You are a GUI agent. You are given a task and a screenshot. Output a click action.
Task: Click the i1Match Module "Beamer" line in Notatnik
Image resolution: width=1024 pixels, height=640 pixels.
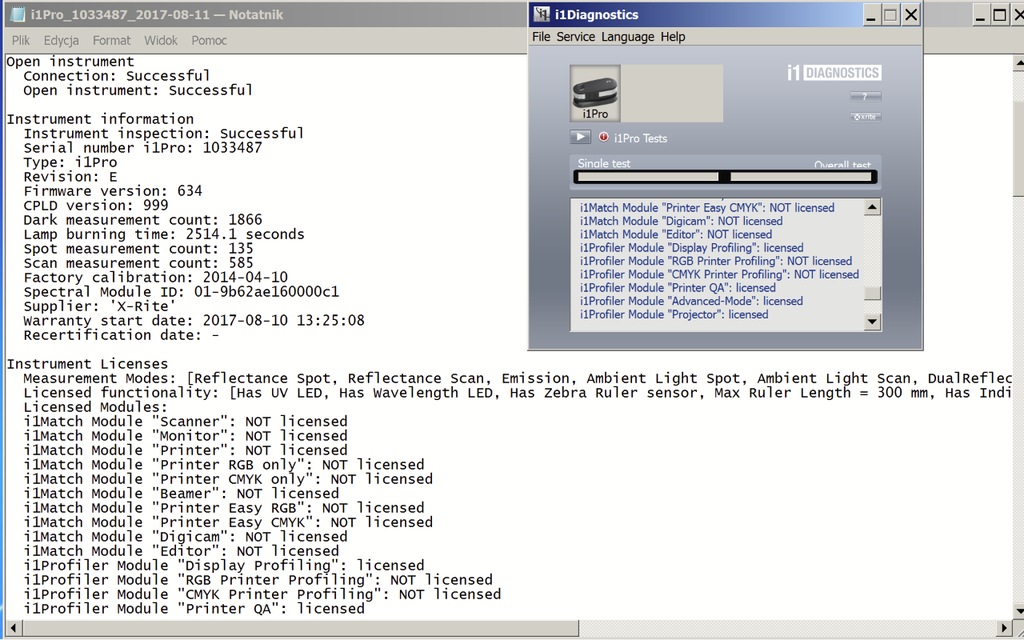click(x=181, y=493)
